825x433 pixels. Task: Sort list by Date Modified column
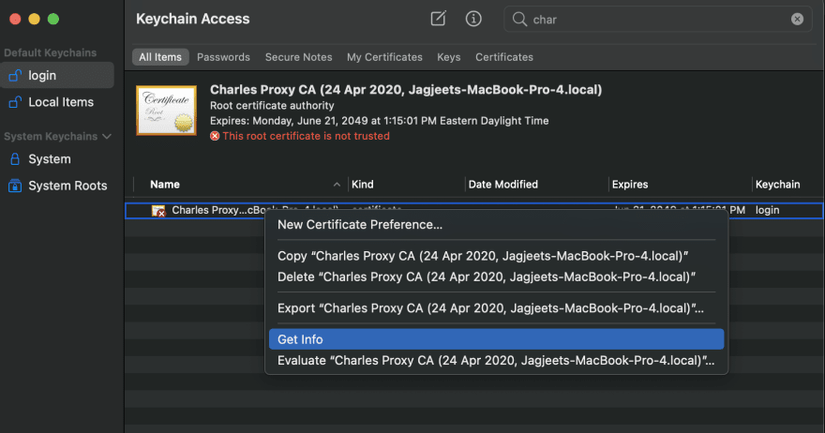click(x=503, y=185)
